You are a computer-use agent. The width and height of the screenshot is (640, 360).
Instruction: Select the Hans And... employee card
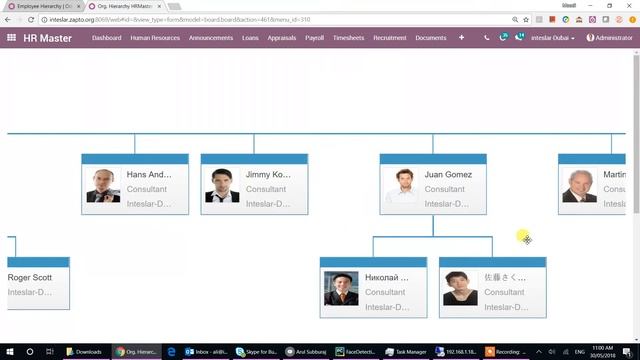coord(135,184)
